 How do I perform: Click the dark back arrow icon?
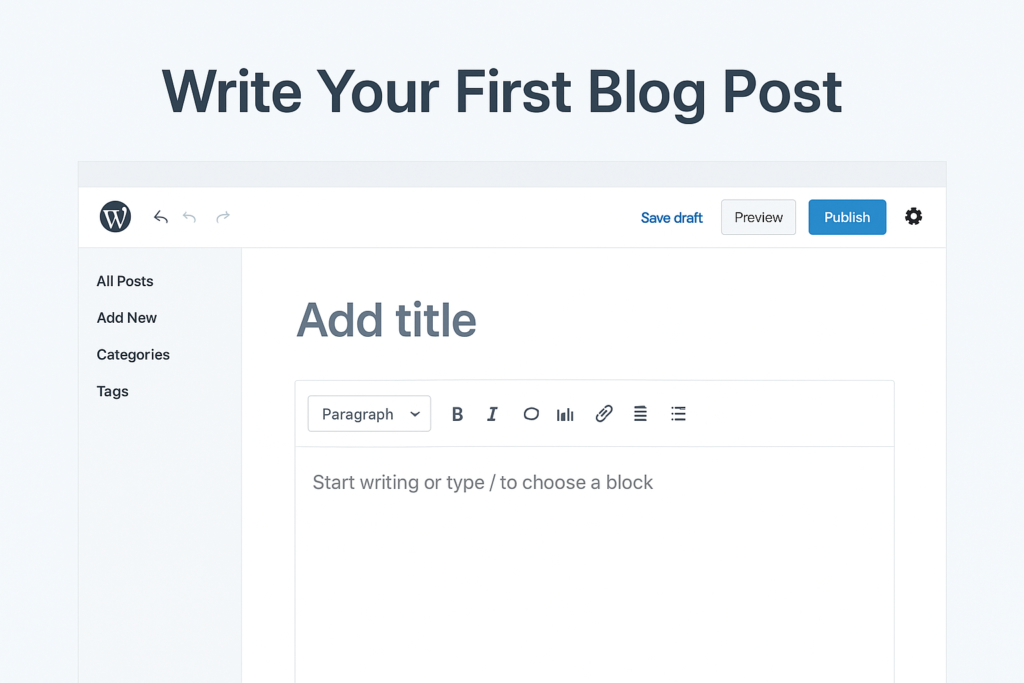coord(160,217)
